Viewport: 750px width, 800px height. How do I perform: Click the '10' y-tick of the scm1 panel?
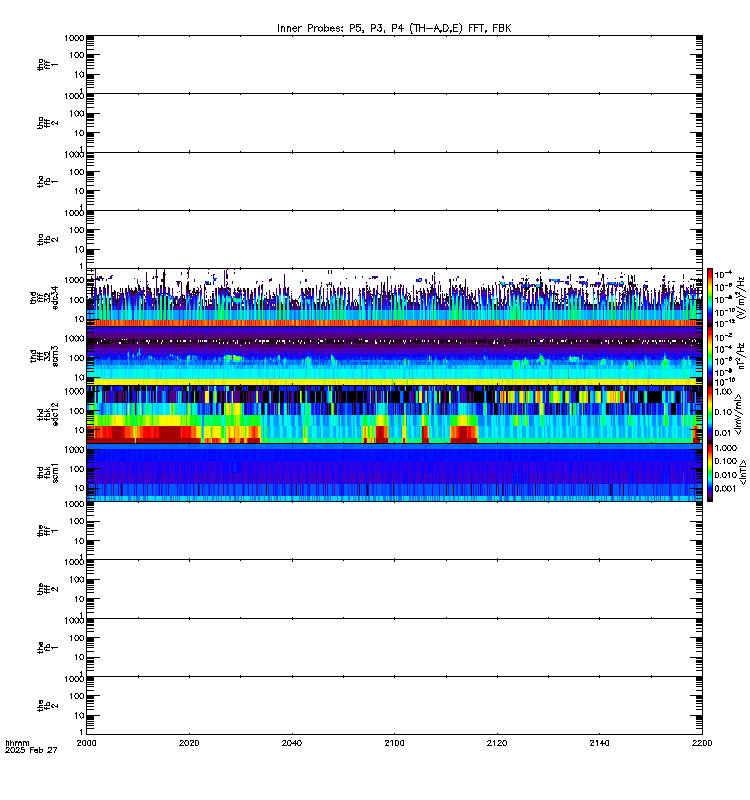tap(79, 488)
